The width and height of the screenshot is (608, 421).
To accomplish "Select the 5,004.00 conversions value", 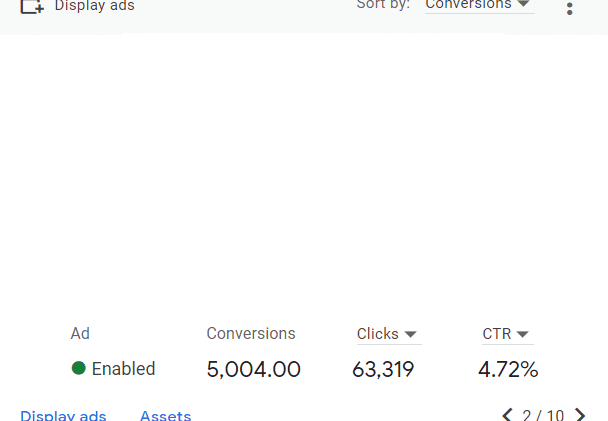I will coord(254,369).
